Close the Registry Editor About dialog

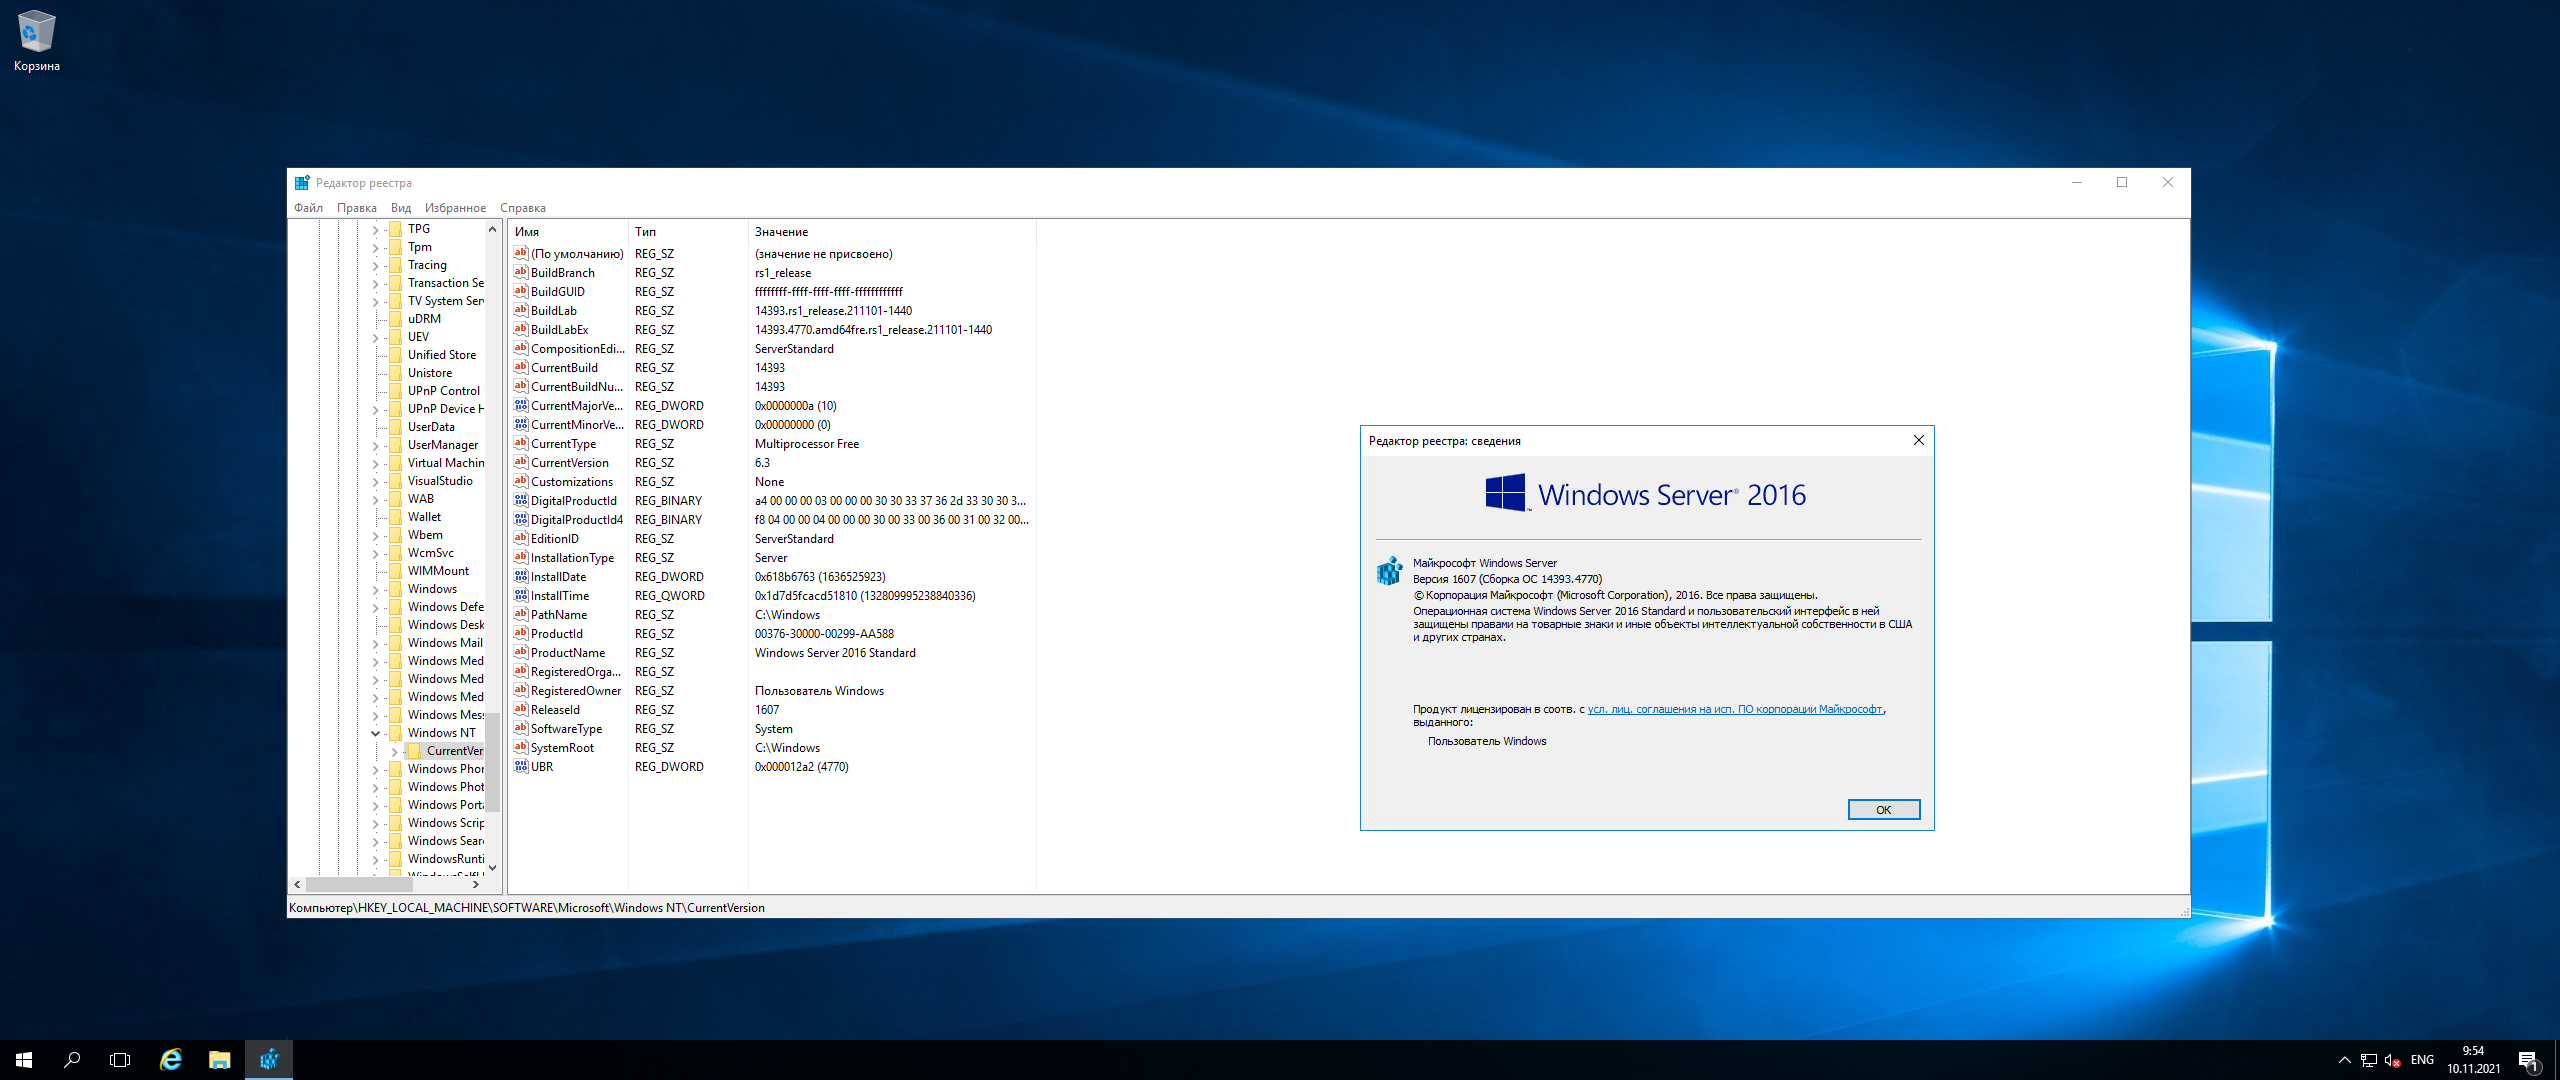[x=1918, y=440]
